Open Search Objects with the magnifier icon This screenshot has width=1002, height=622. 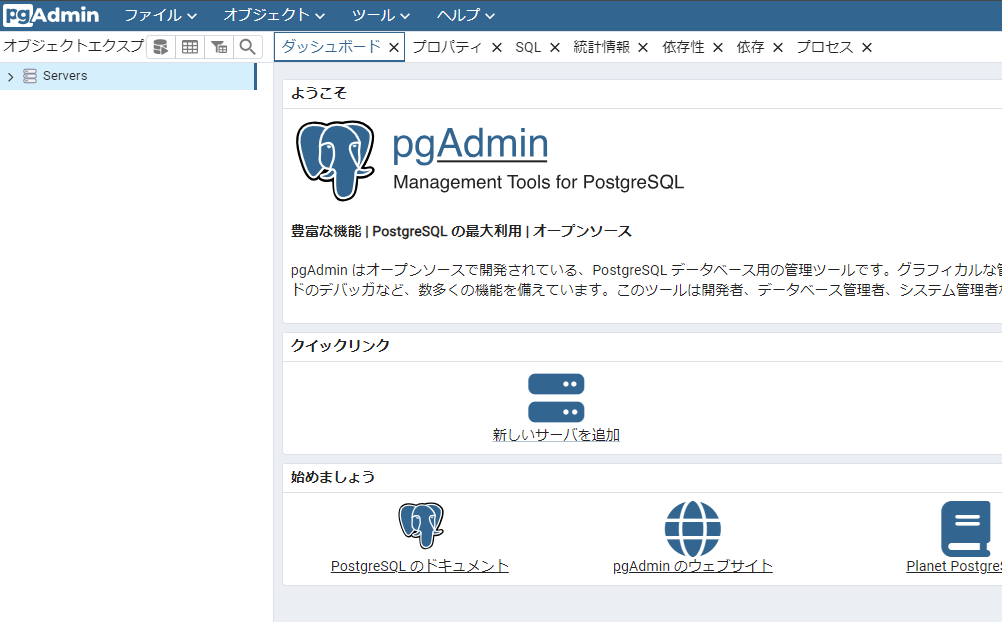tap(247, 46)
